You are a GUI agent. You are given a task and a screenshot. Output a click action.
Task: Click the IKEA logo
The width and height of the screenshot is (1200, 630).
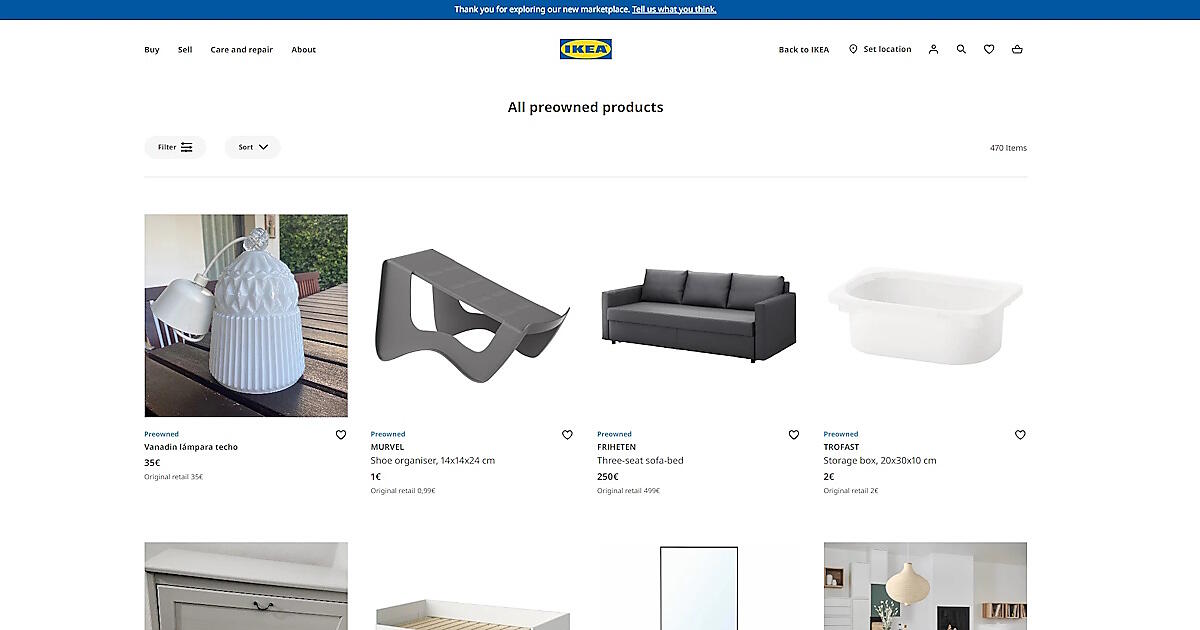(x=585, y=49)
